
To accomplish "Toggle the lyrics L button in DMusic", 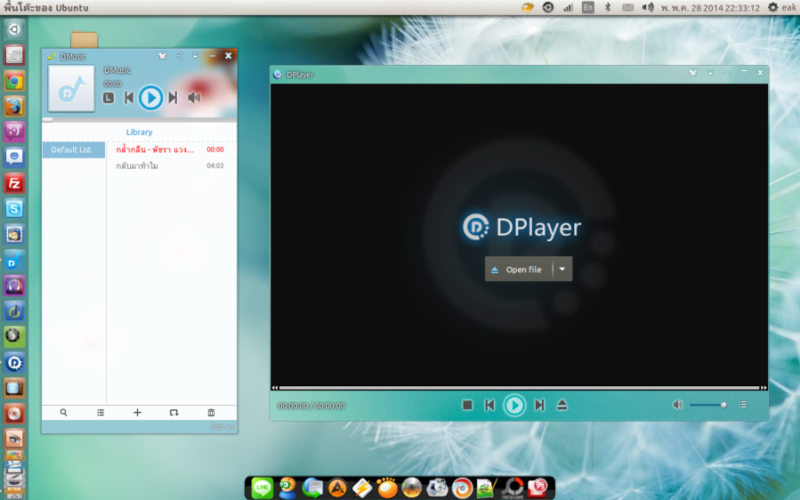I will (108, 98).
